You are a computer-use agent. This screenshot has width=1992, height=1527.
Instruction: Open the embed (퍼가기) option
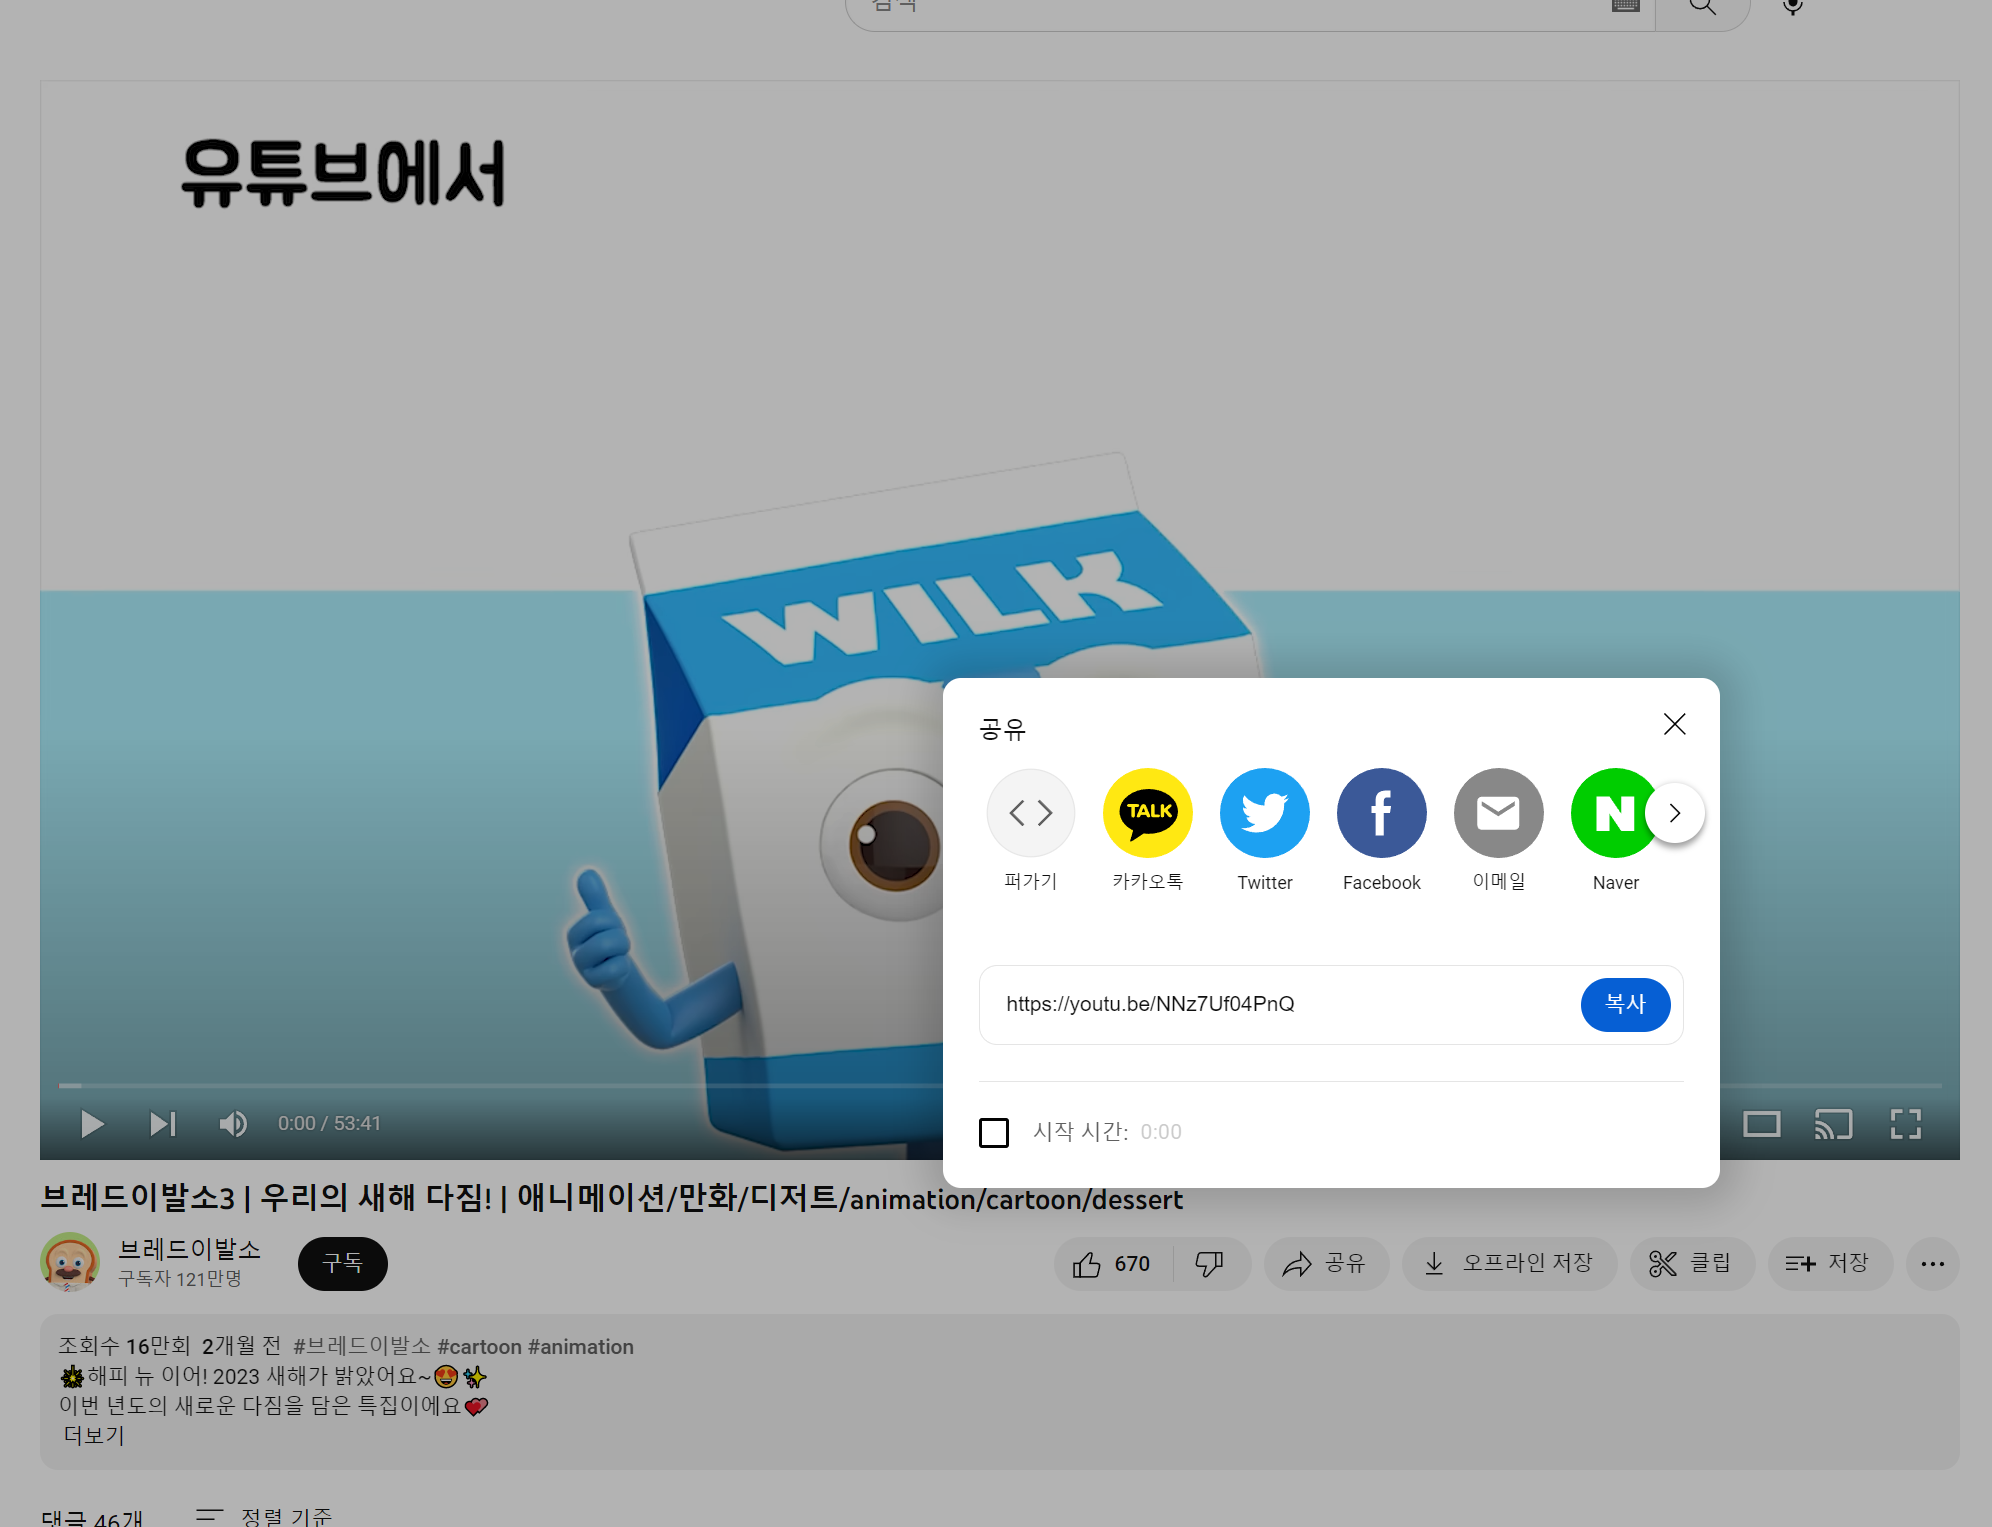1030,813
